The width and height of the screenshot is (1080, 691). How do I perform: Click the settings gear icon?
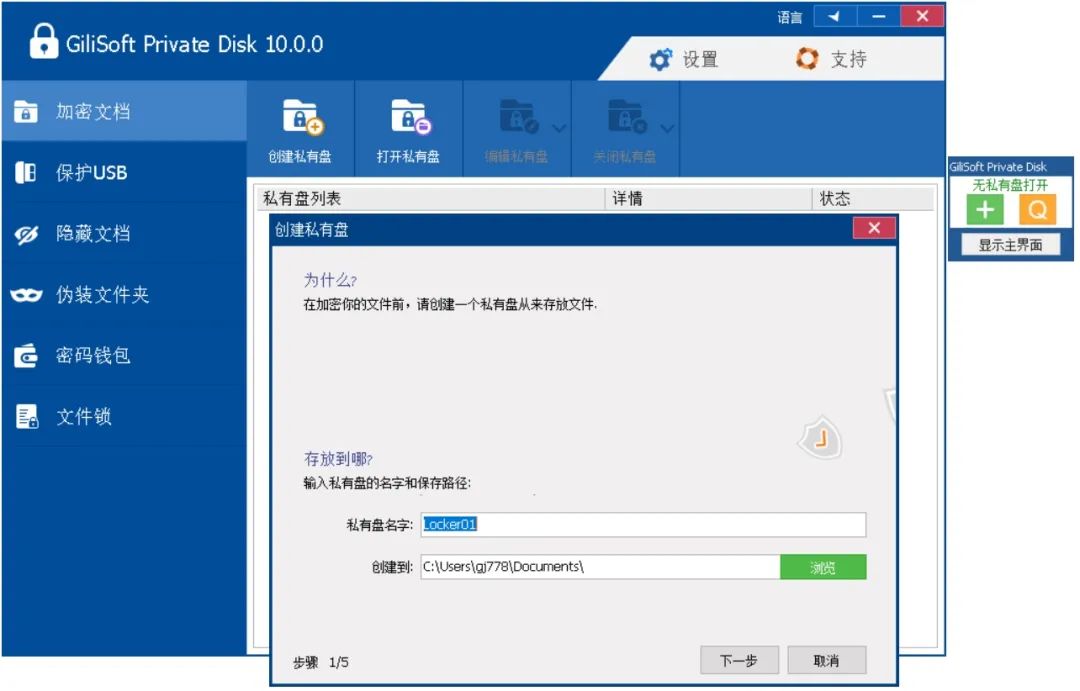[661, 59]
